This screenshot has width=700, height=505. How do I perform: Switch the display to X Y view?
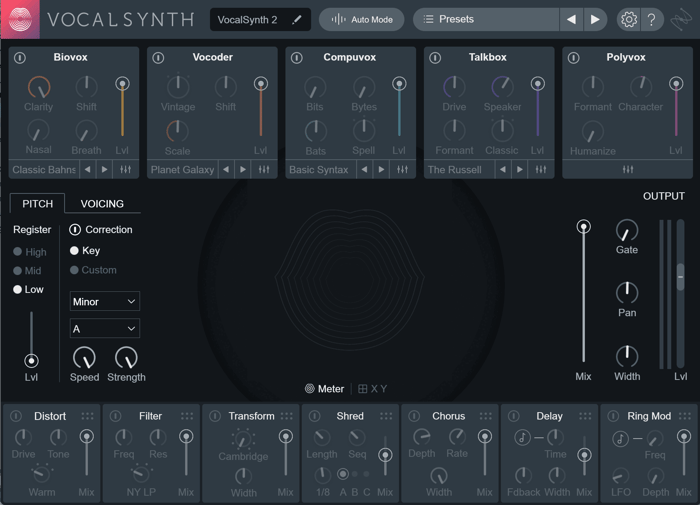pyautogui.click(x=372, y=389)
